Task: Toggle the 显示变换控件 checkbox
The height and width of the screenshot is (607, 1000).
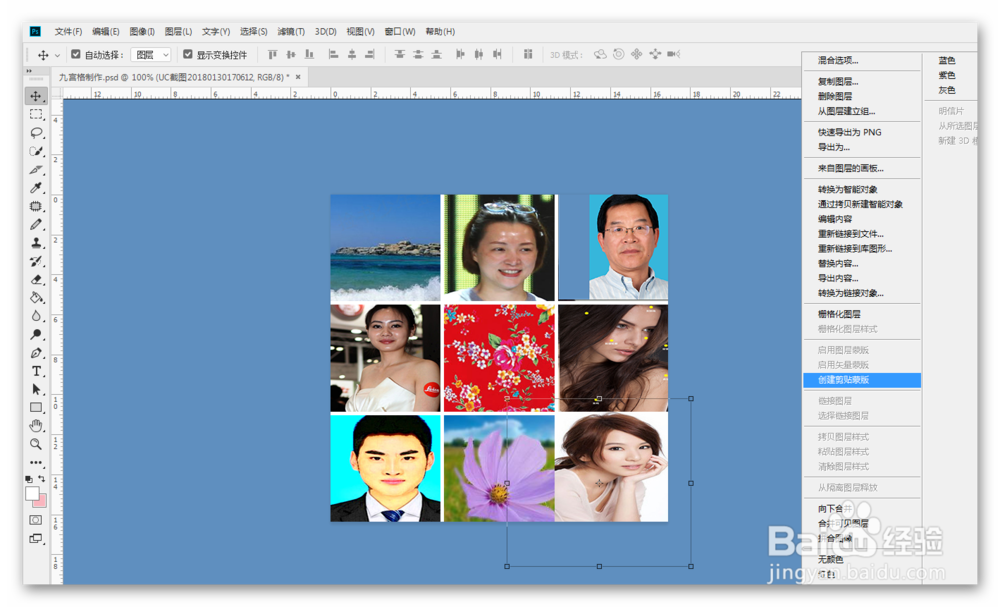Action: (188, 54)
